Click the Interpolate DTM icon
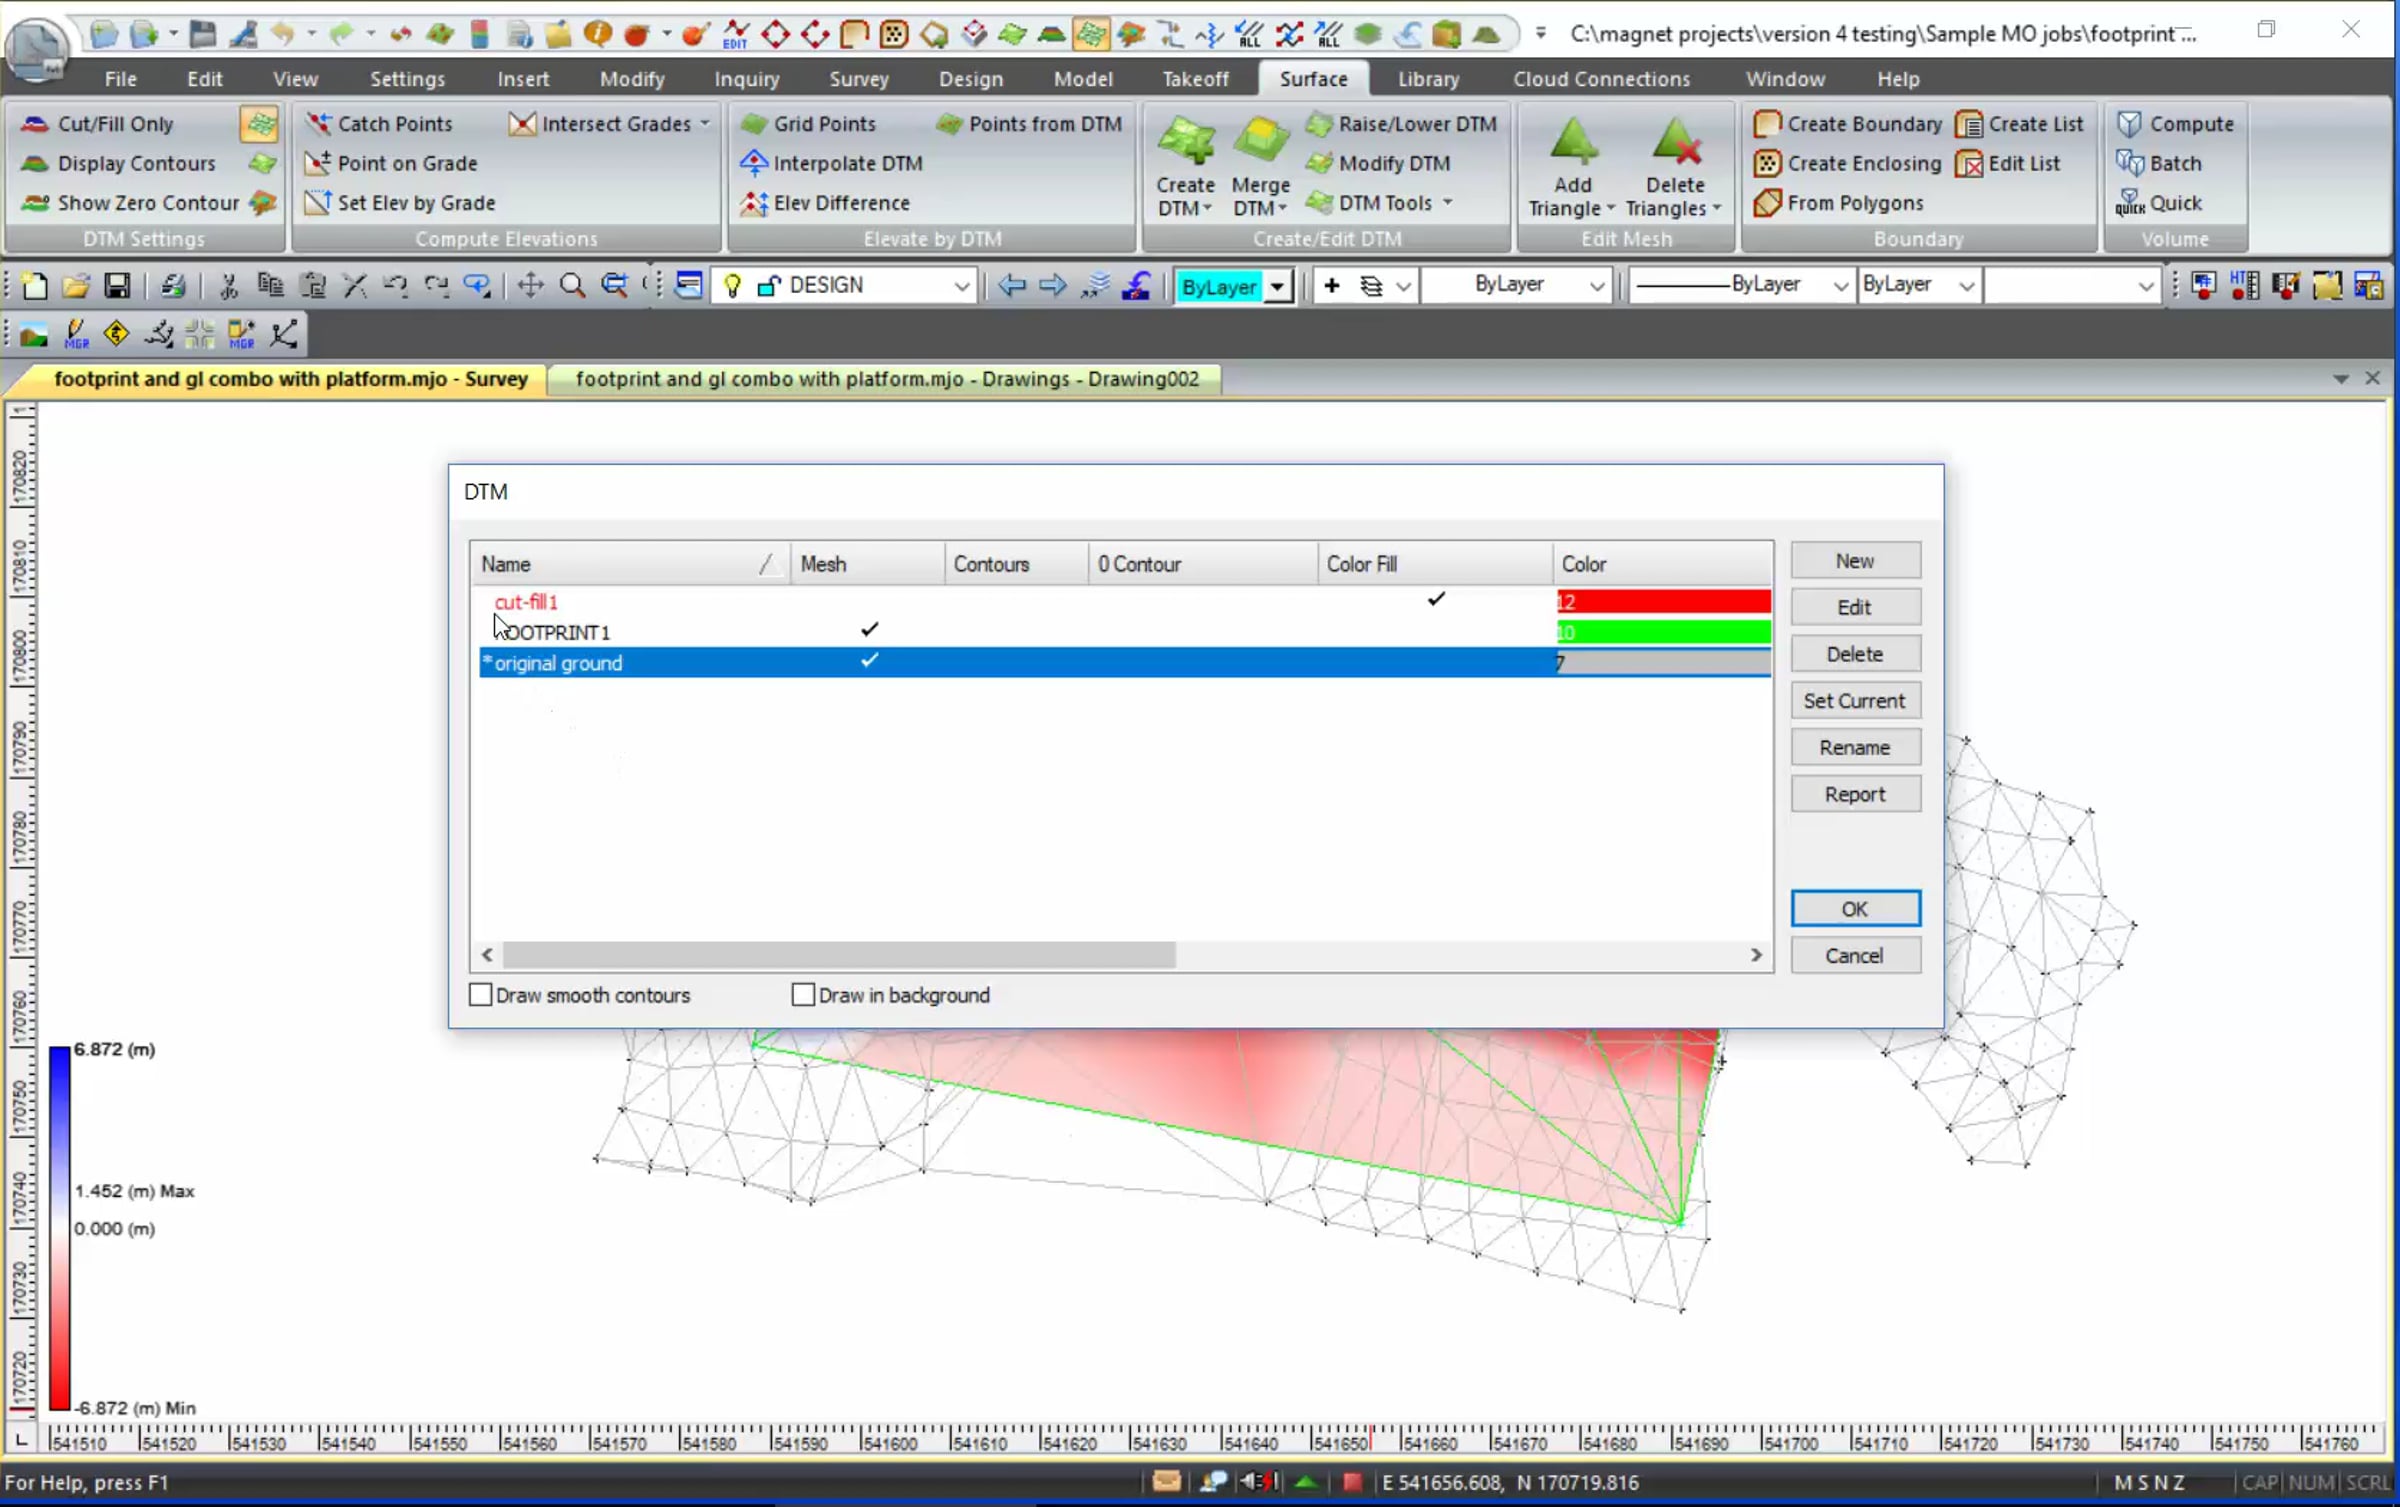 [x=753, y=163]
